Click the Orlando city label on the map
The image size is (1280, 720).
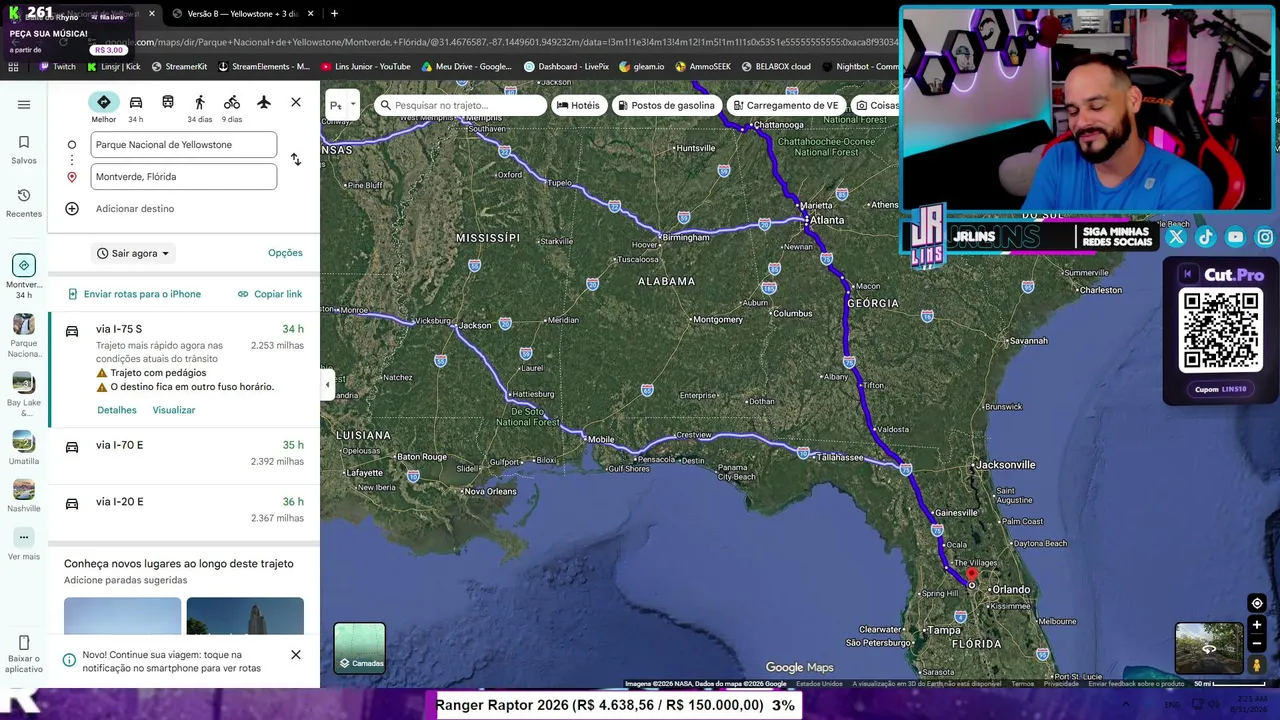point(1010,590)
